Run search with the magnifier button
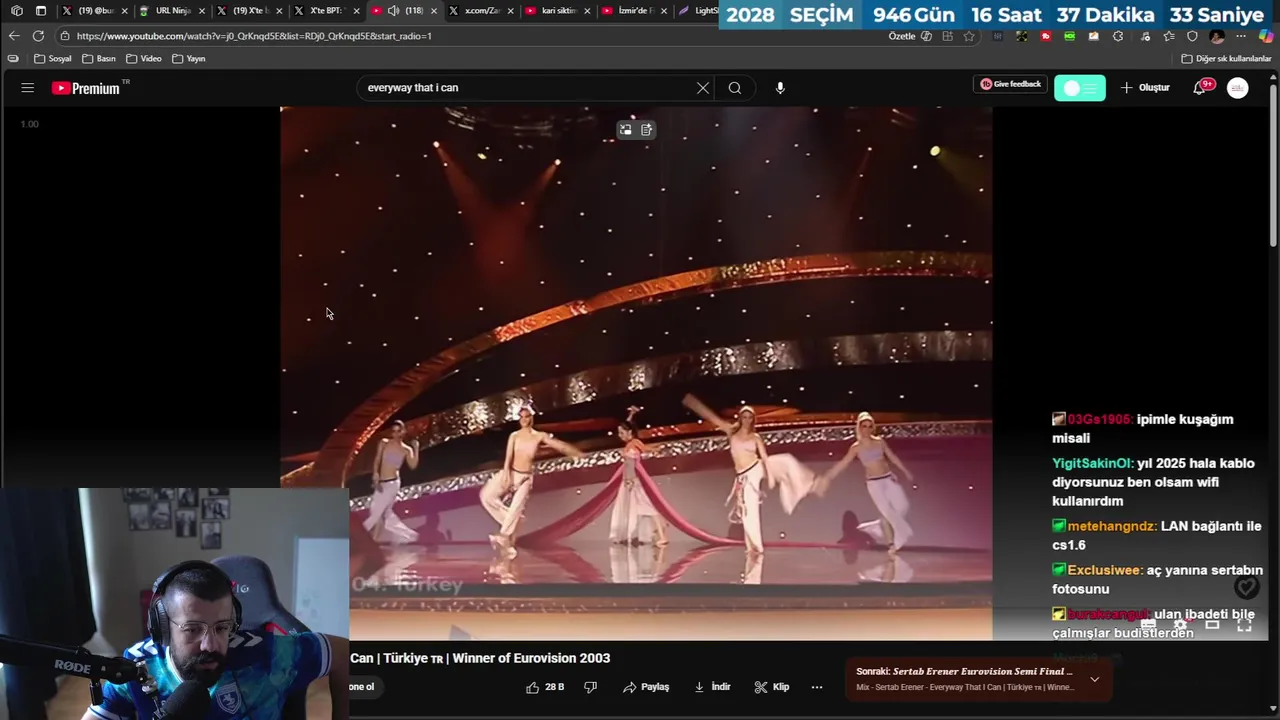Image resolution: width=1280 pixels, height=720 pixels. coord(735,88)
